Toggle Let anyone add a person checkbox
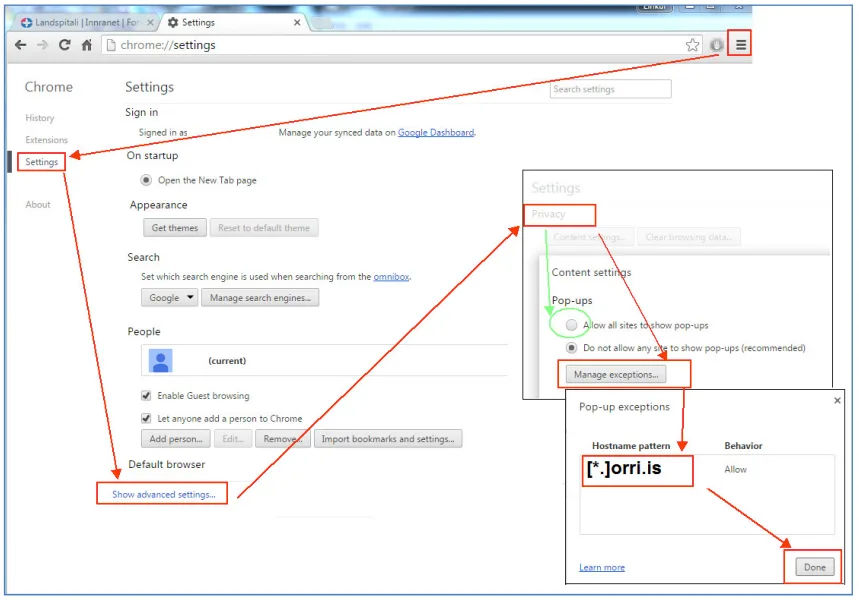 146,418
